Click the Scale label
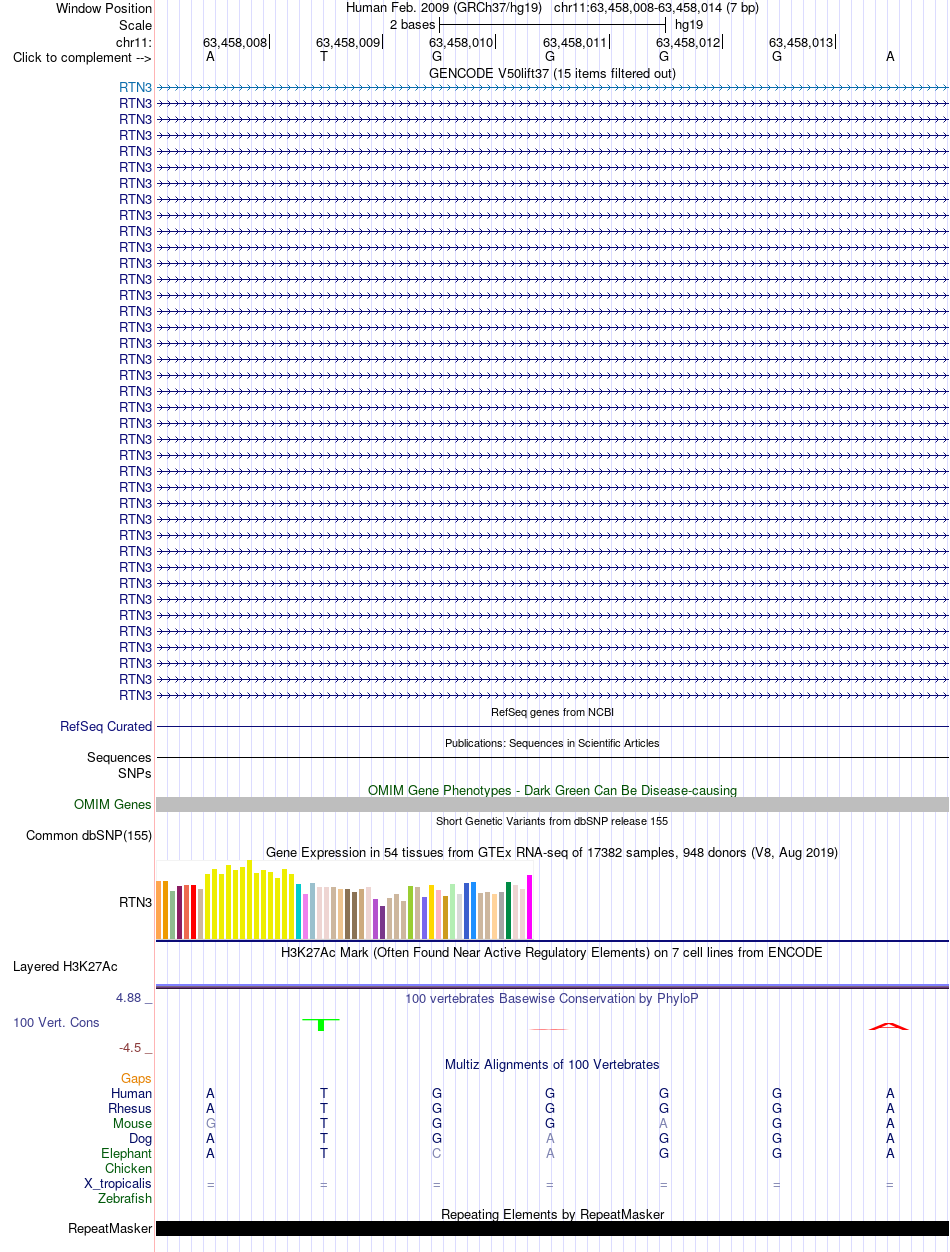The image size is (950, 1252). pyautogui.click(x=135, y=24)
